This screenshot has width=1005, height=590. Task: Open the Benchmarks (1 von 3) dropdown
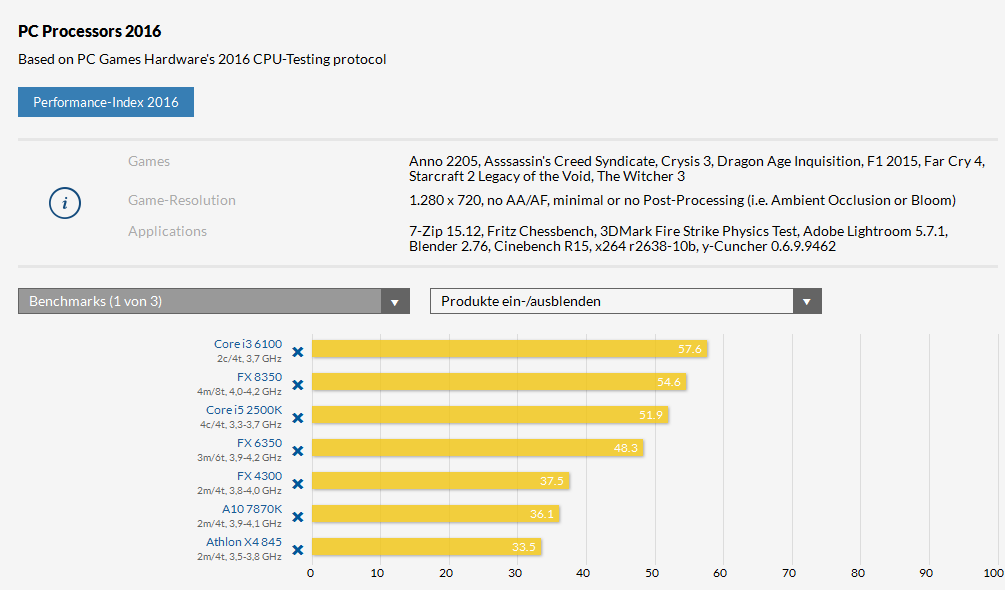[x=213, y=301]
